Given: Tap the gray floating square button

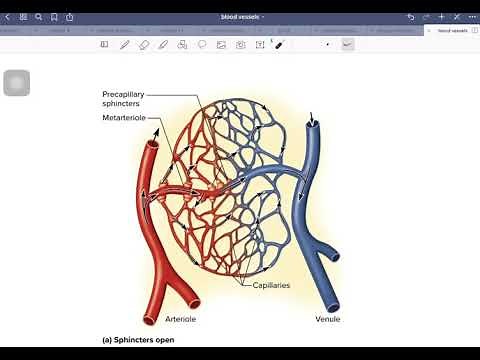Looking at the screenshot, I should tap(17, 83).
